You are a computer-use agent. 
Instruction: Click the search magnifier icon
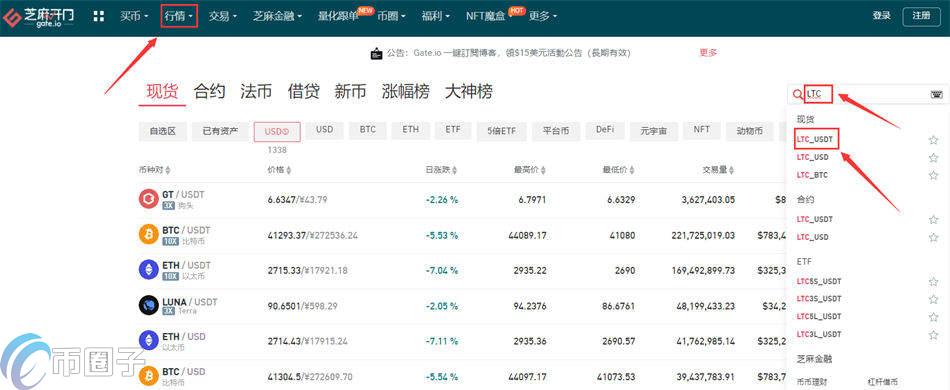[x=797, y=94]
